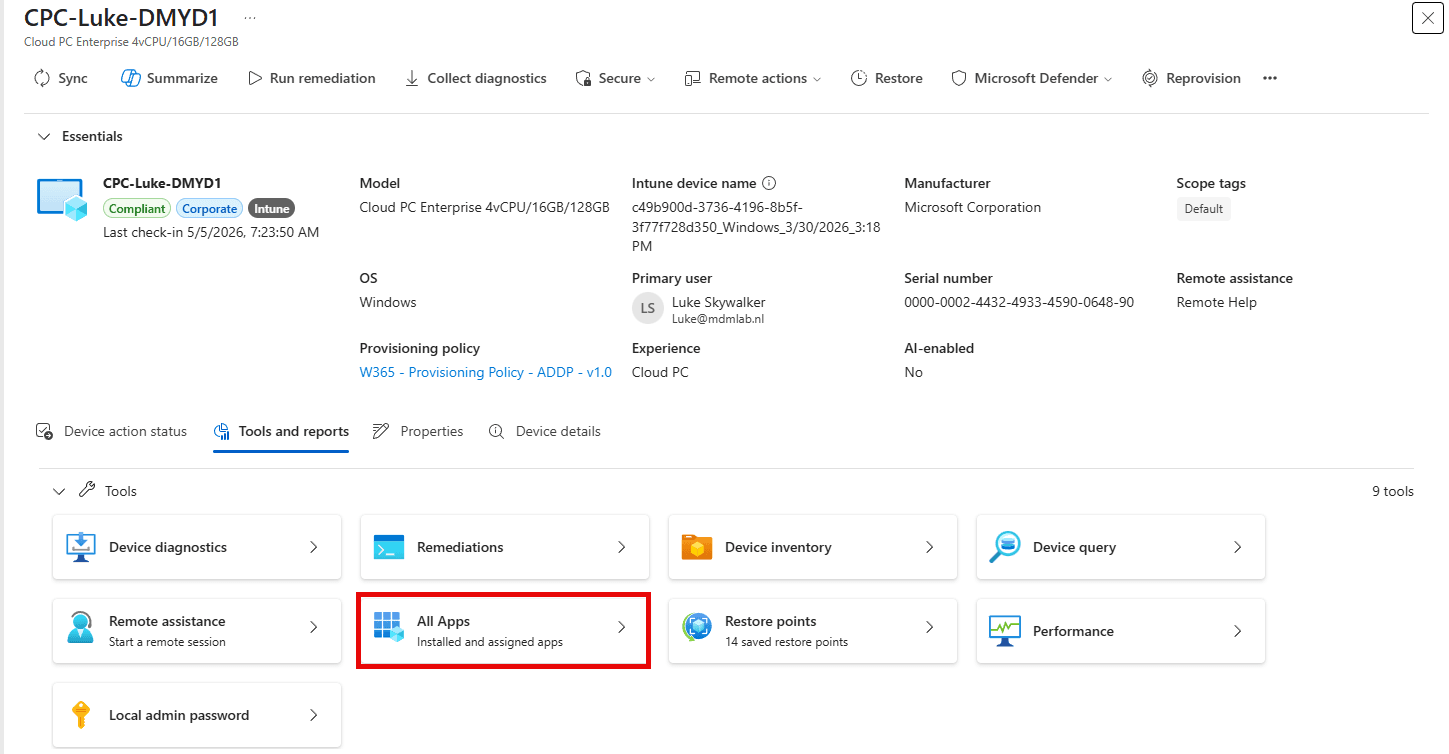Click the Device query magnifier icon
This screenshot has height=754, width=1449.
point(1004,547)
